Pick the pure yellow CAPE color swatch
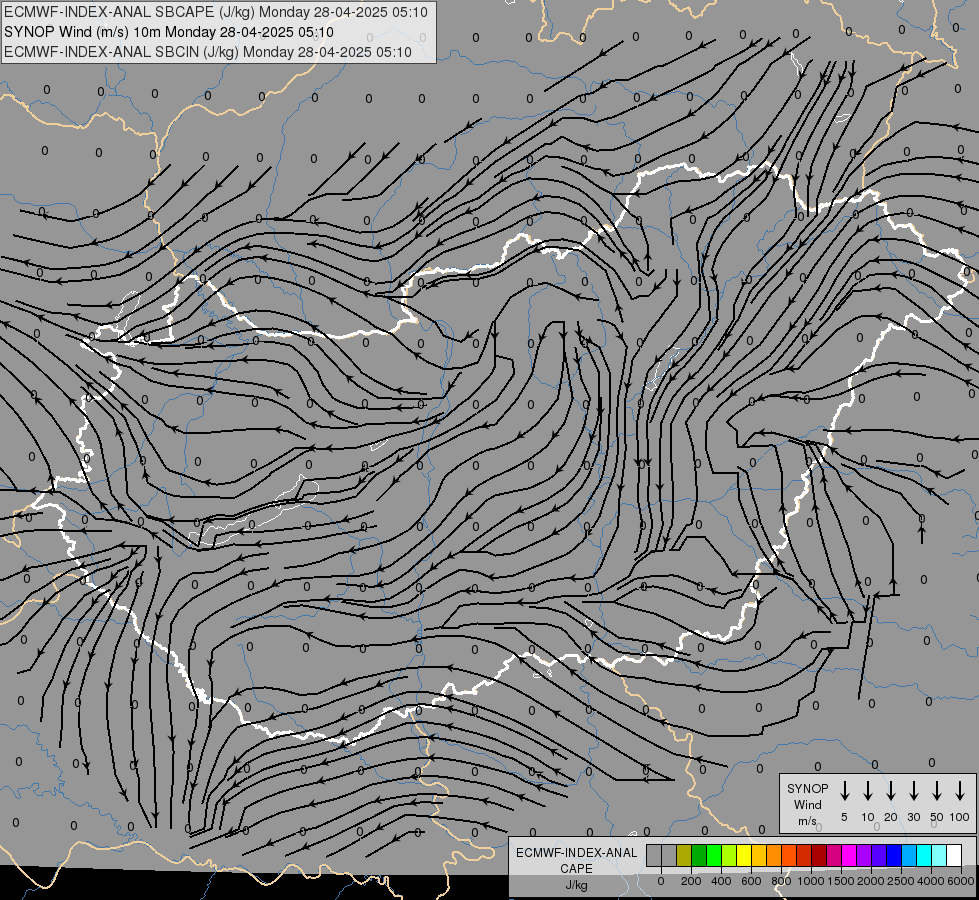 [744, 855]
